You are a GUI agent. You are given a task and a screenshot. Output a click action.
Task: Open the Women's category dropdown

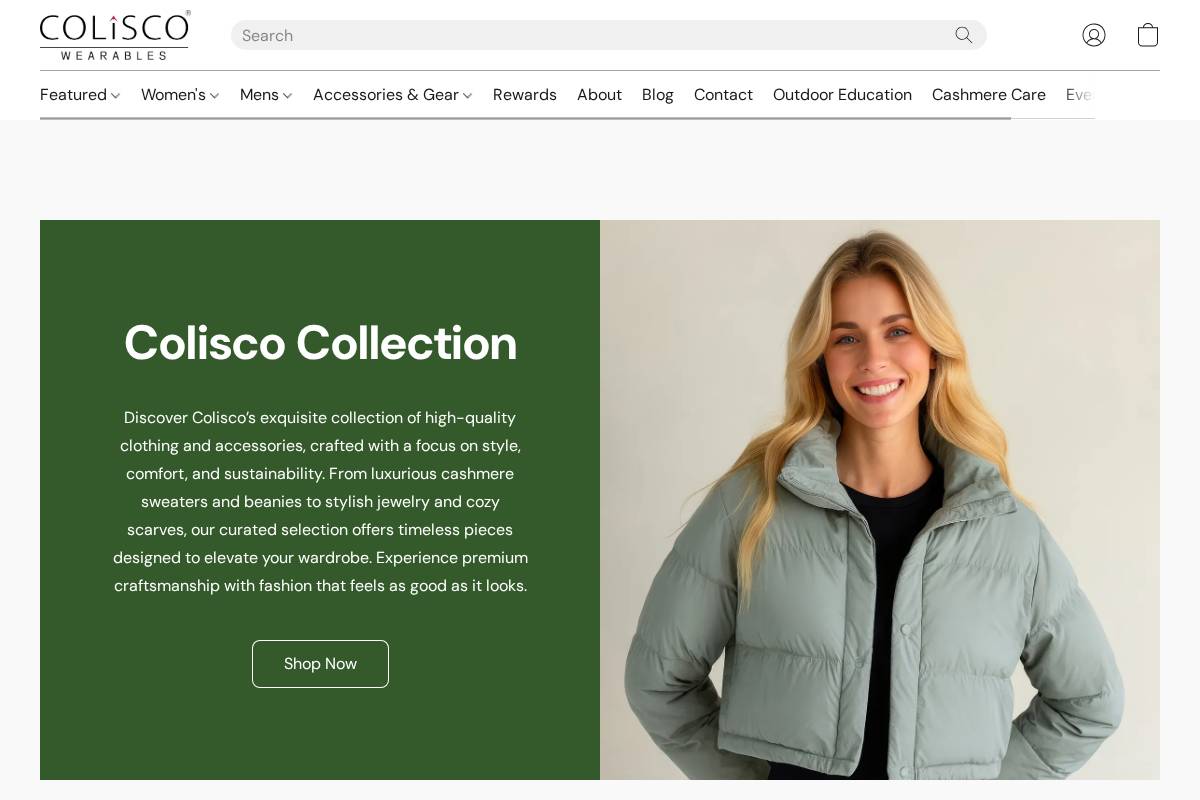point(180,95)
